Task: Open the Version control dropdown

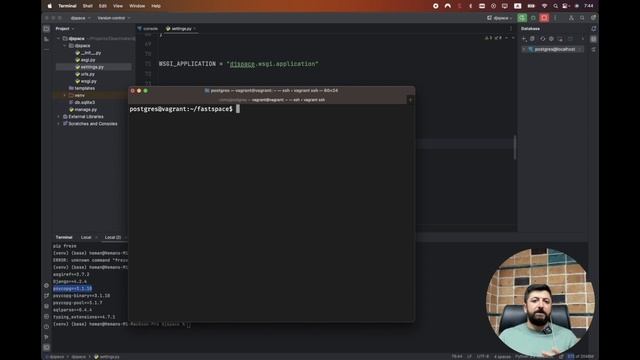Action: [x=113, y=18]
